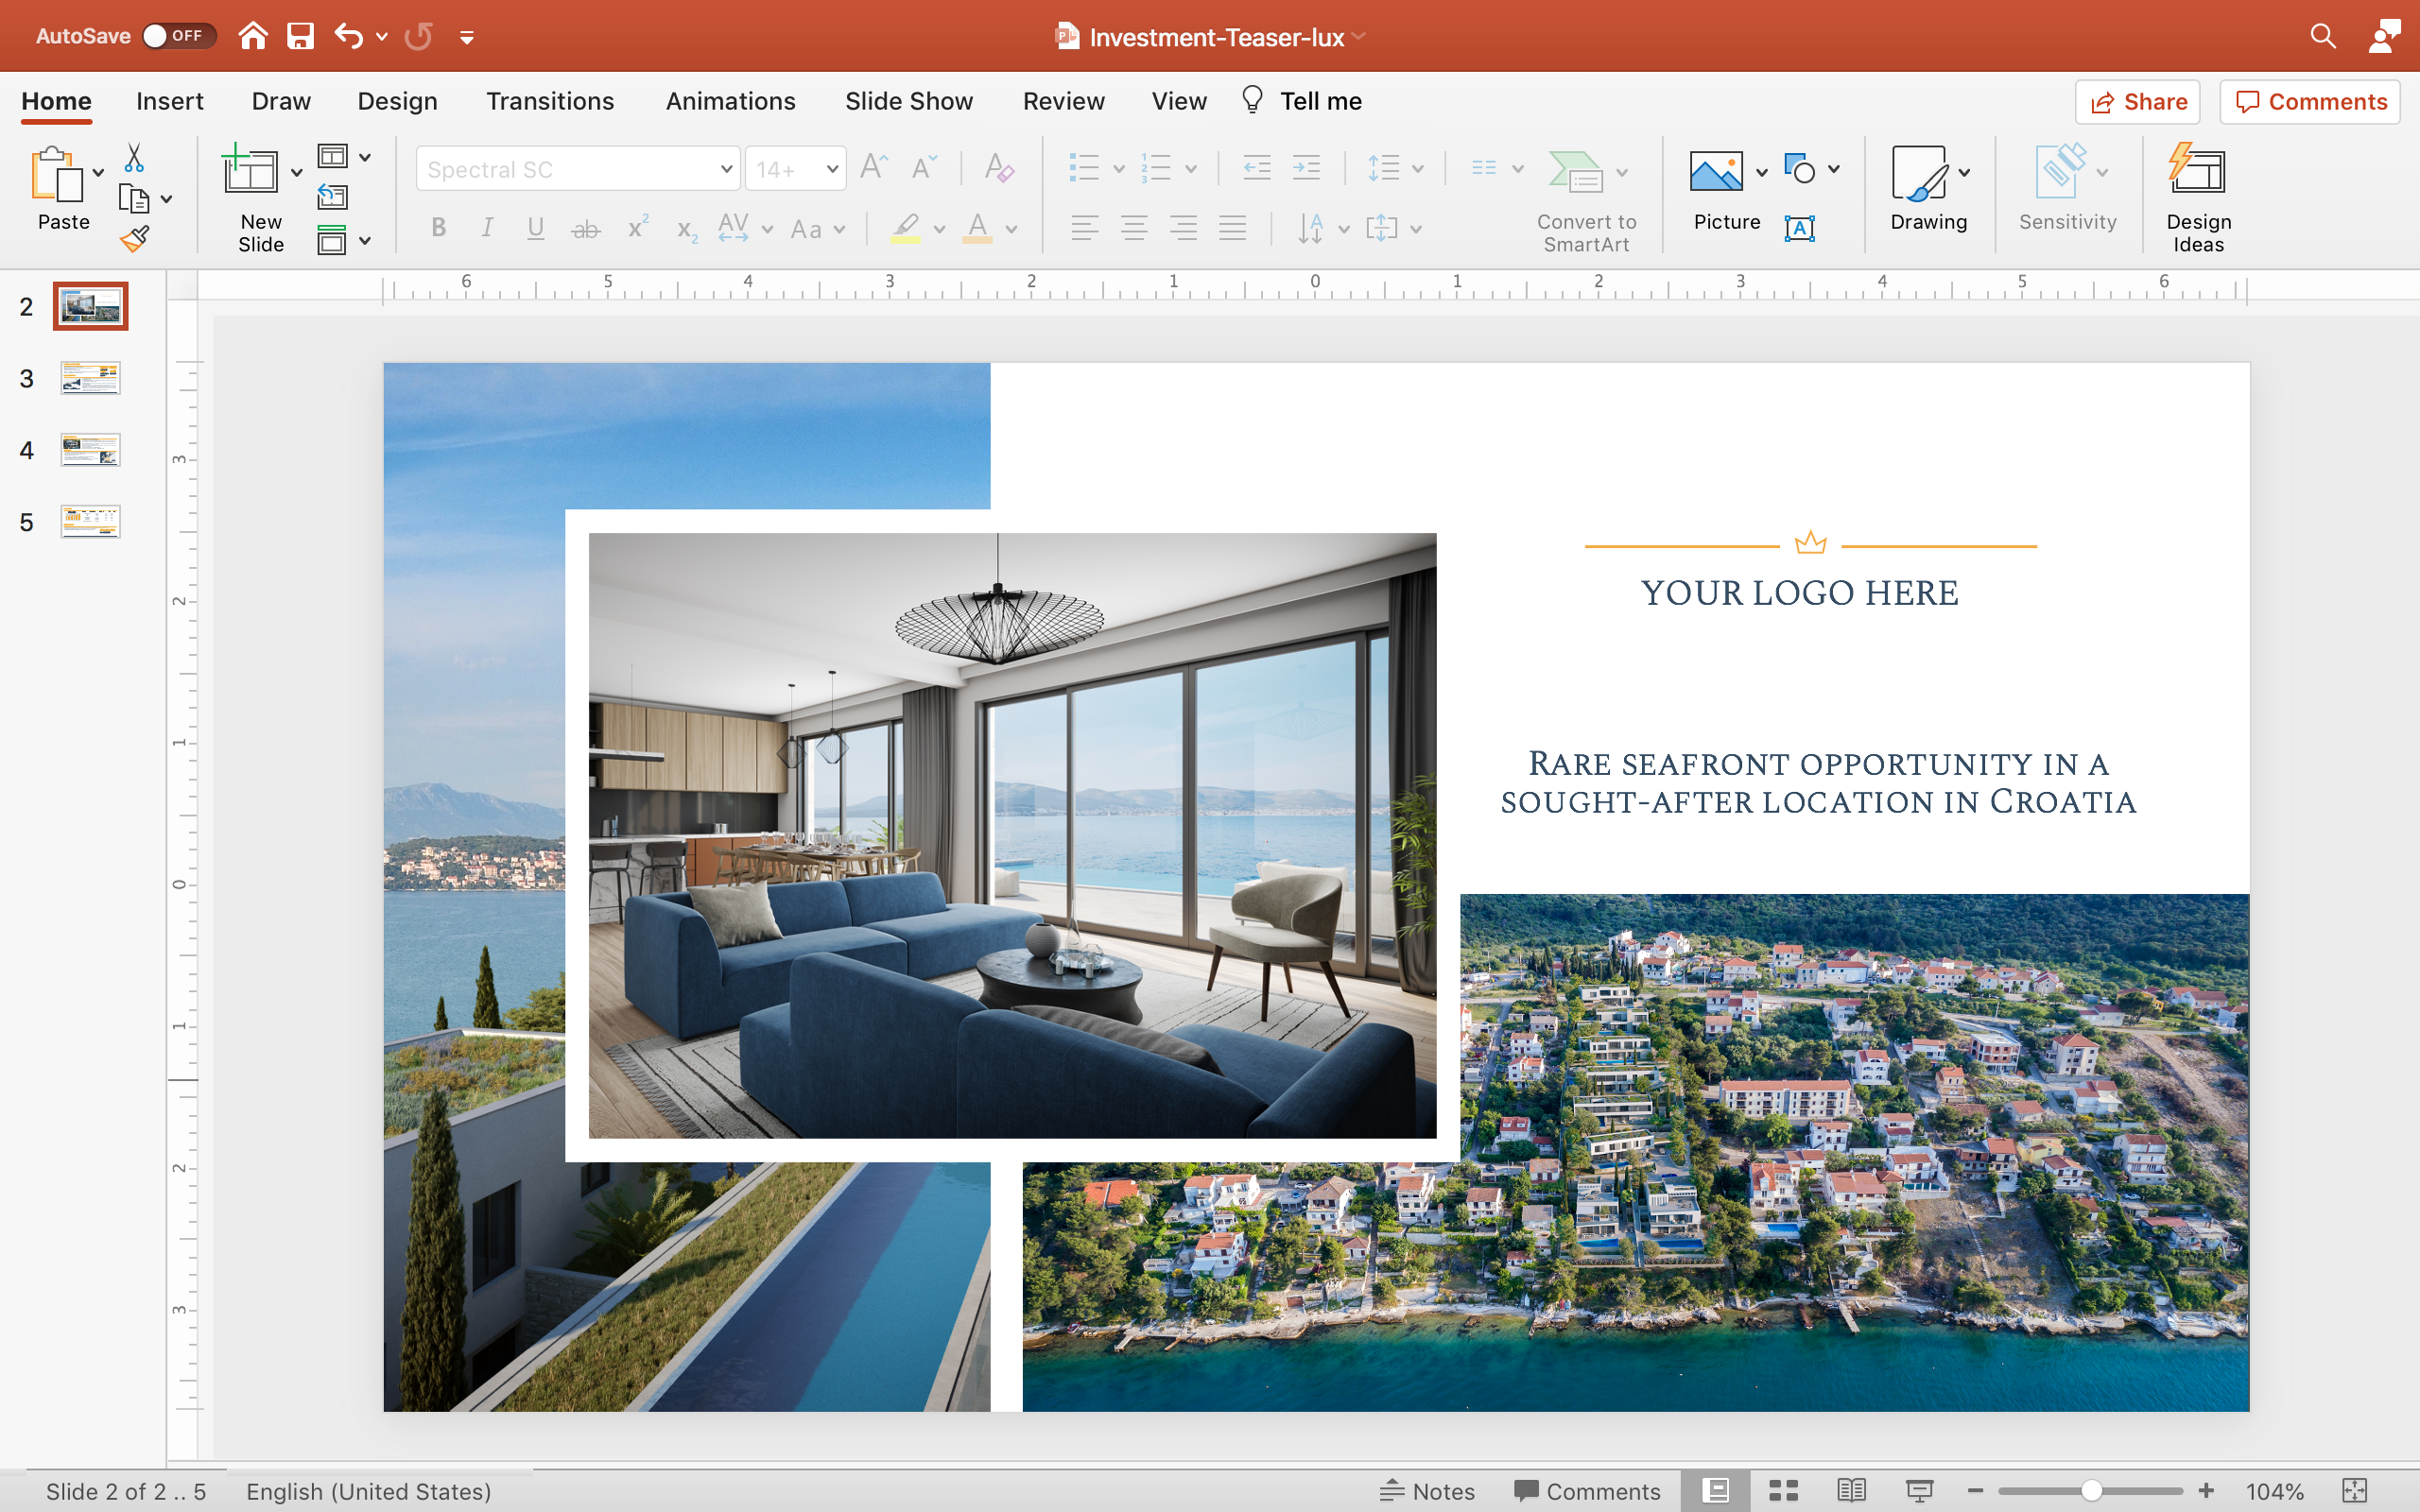Viewport: 2420px width, 1512px height.
Task: Select the Format Painter brush
Action: [134, 239]
